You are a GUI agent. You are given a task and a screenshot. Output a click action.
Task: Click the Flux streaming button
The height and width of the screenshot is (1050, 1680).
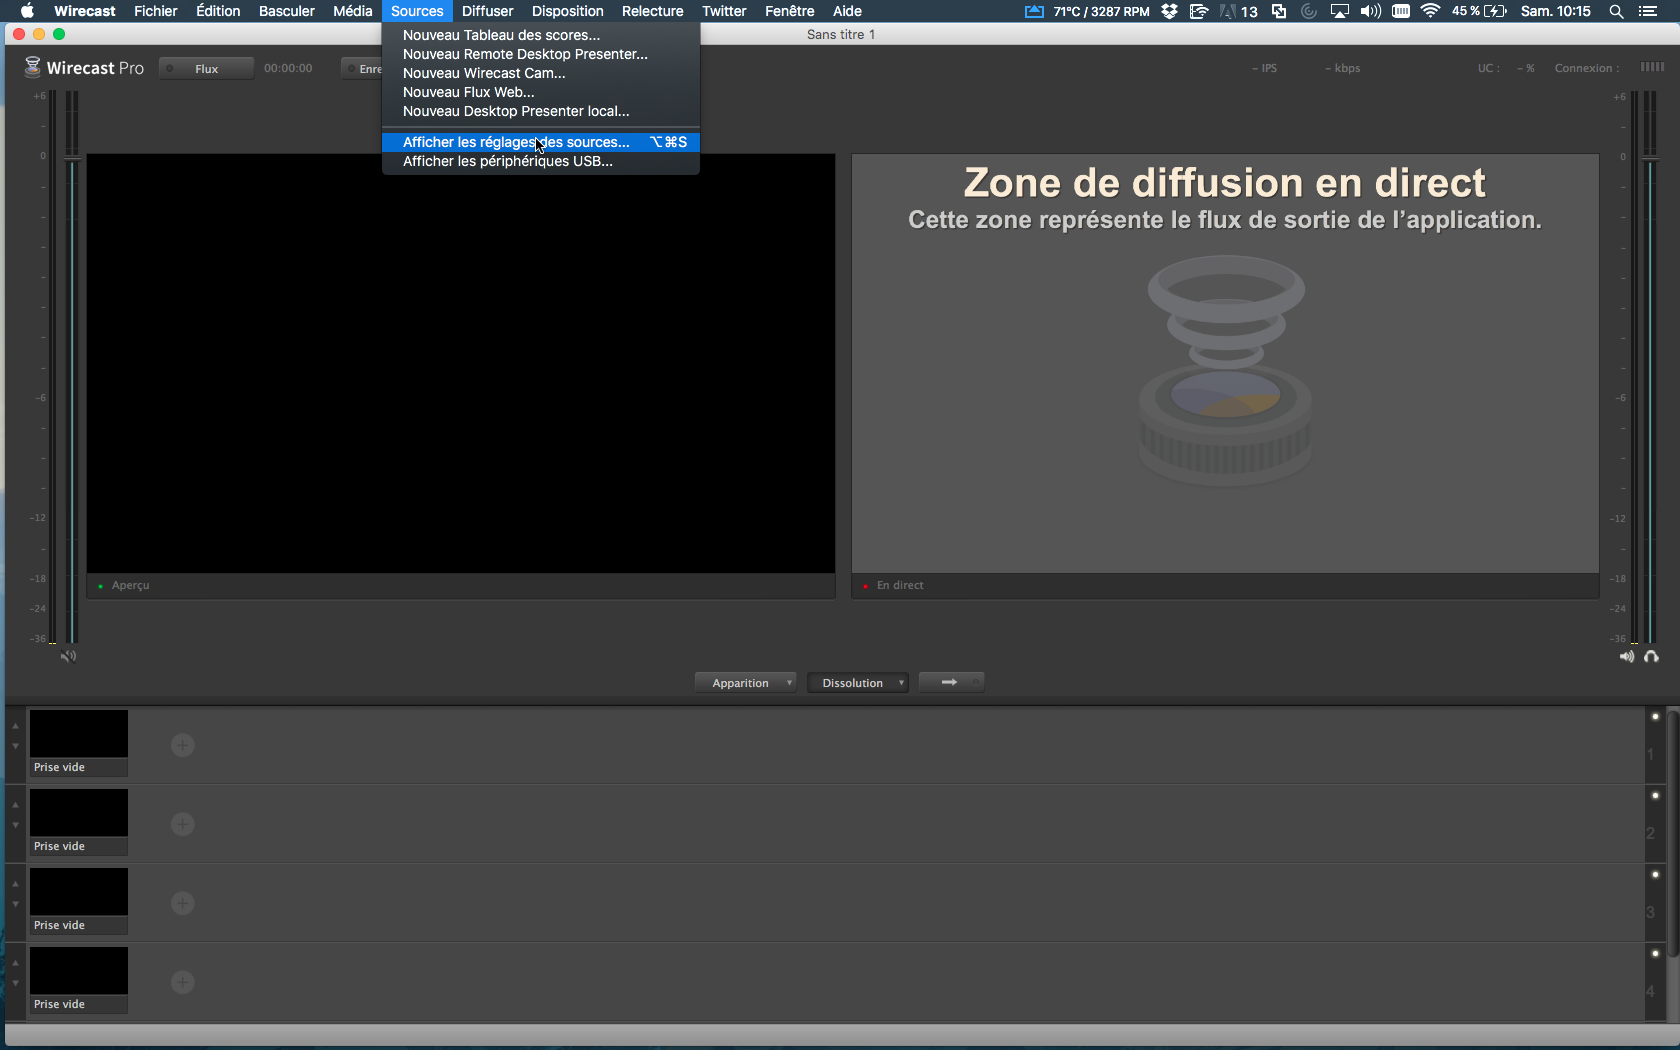coord(206,68)
